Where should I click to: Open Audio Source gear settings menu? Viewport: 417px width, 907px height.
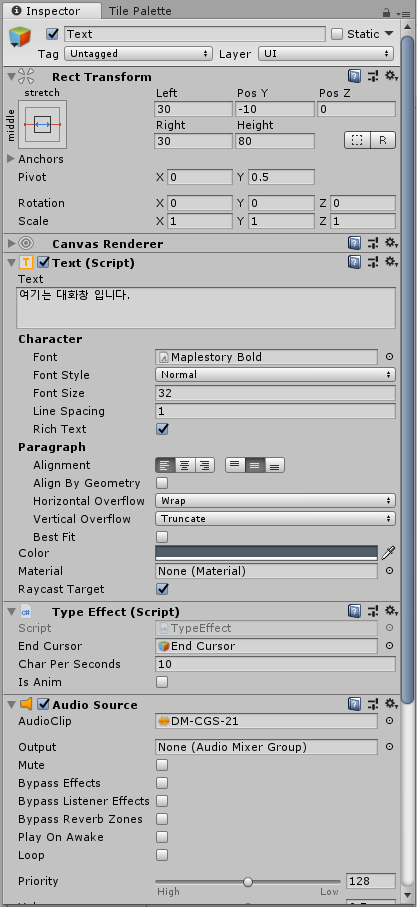coord(392,705)
